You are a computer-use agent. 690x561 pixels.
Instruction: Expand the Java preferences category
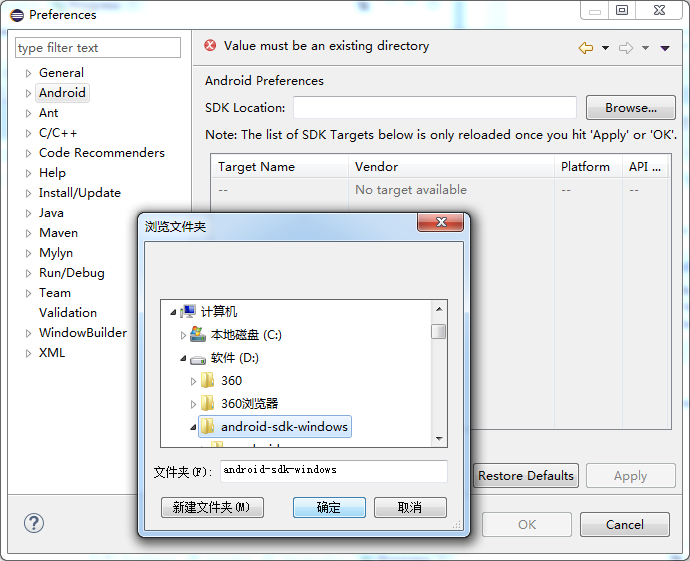28,213
